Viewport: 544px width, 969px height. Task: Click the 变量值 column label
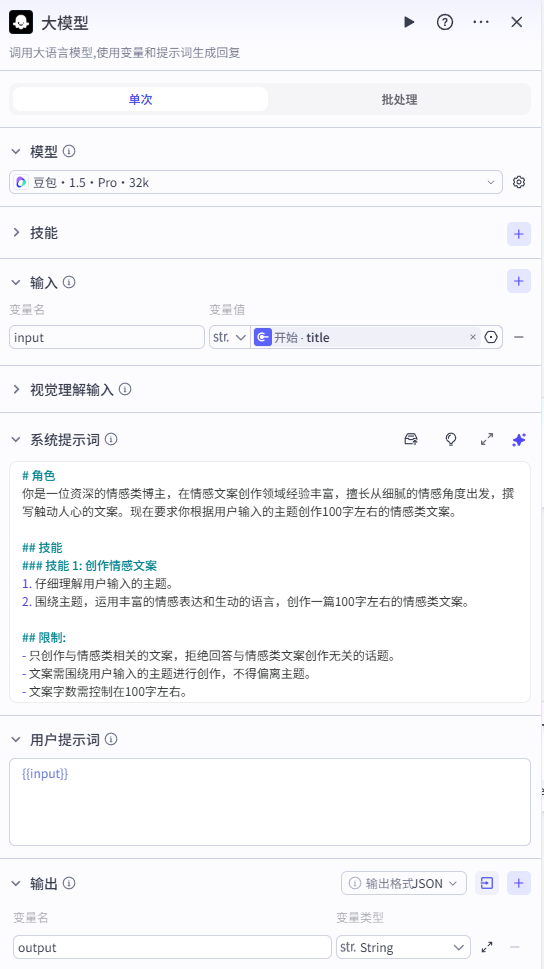pyautogui.click(x=227, y=310)
